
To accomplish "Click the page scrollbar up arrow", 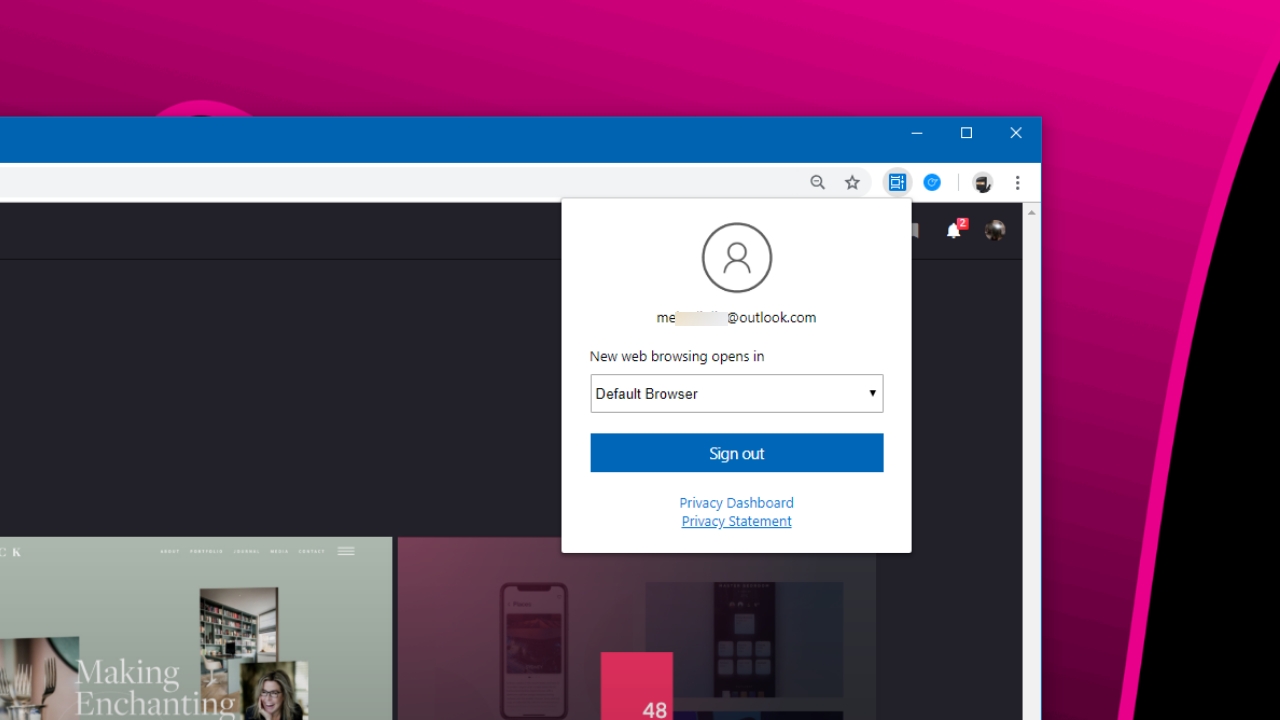I will pyautogui.click(x=1031, y=212).
